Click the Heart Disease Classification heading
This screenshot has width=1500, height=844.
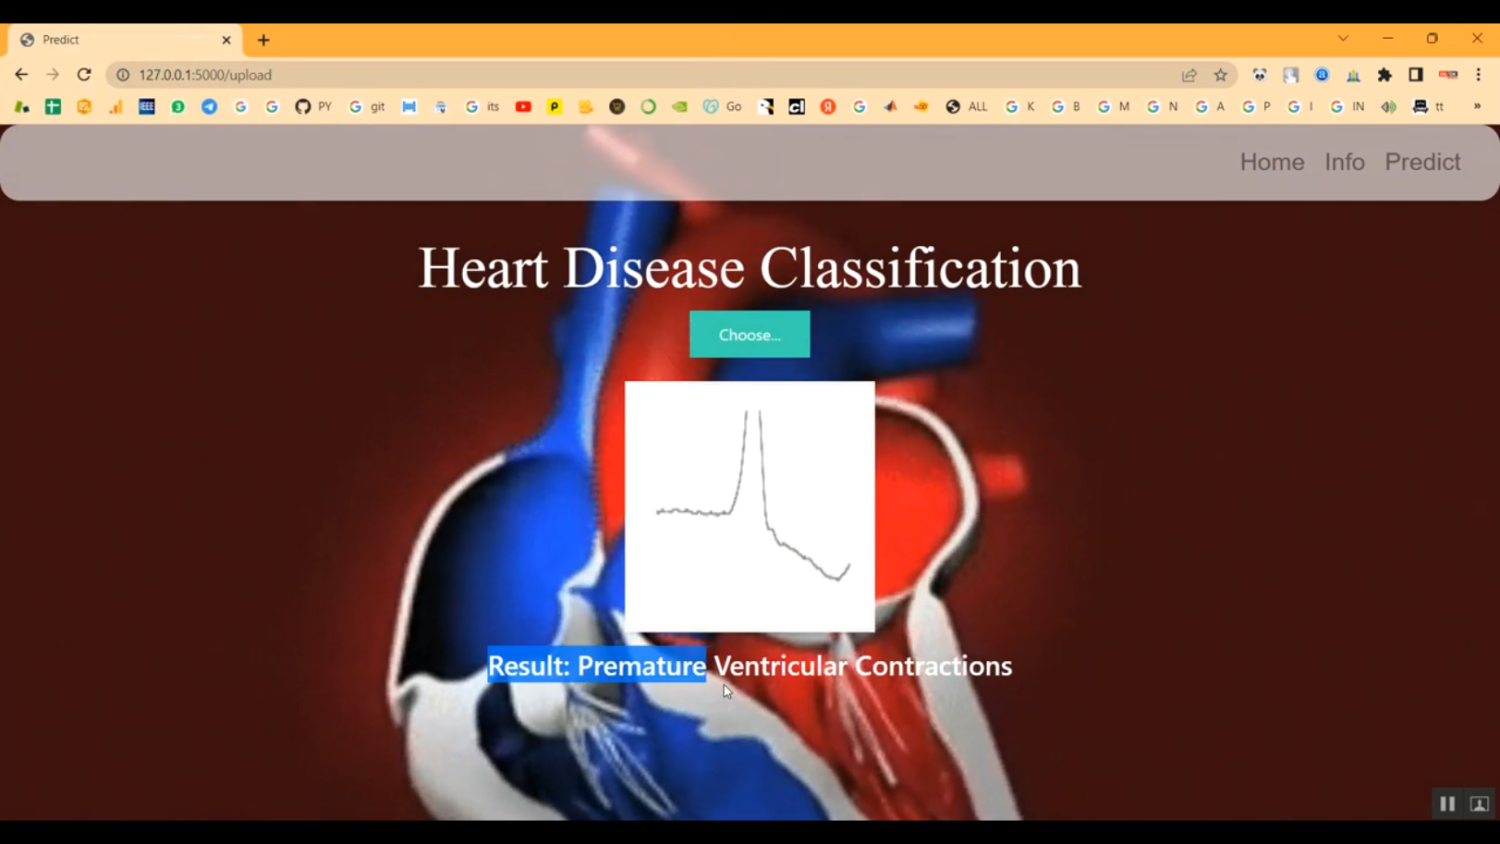click(750, 268)
